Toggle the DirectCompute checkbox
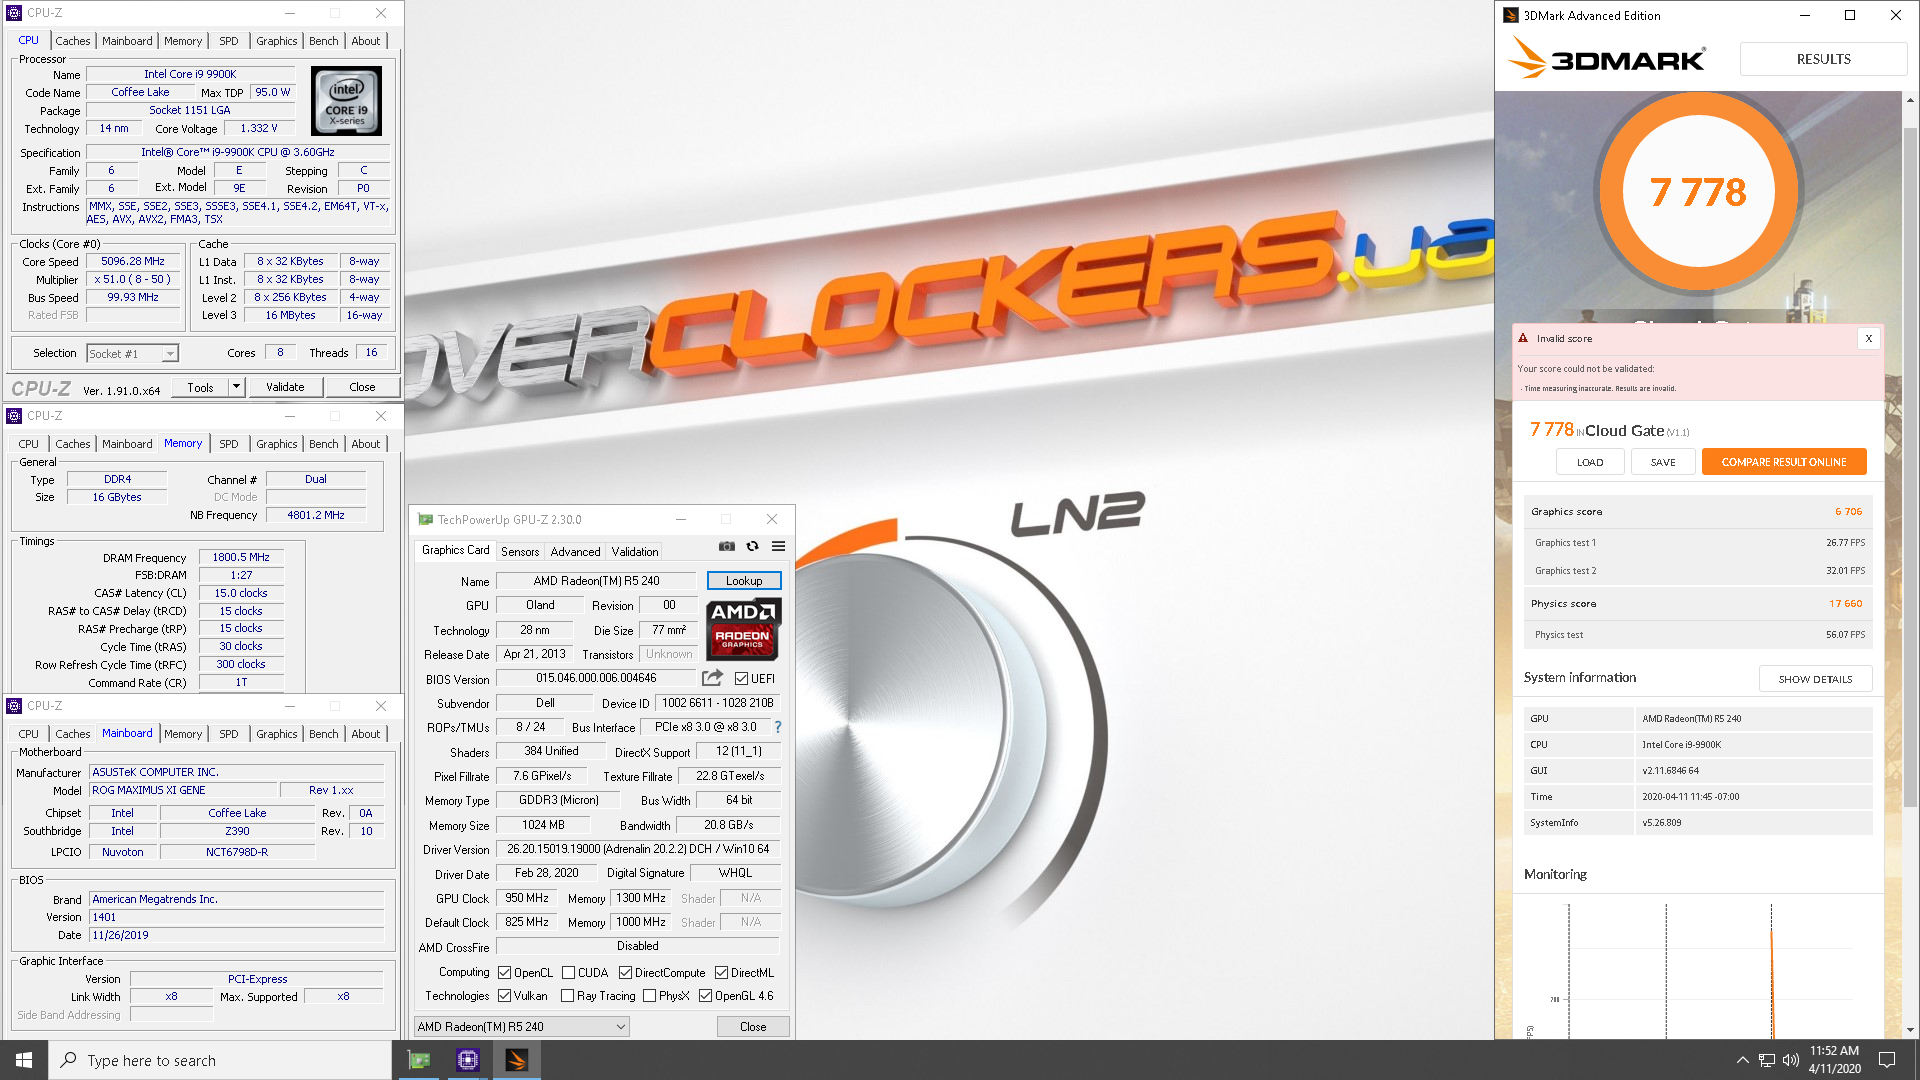 [625, 973]
